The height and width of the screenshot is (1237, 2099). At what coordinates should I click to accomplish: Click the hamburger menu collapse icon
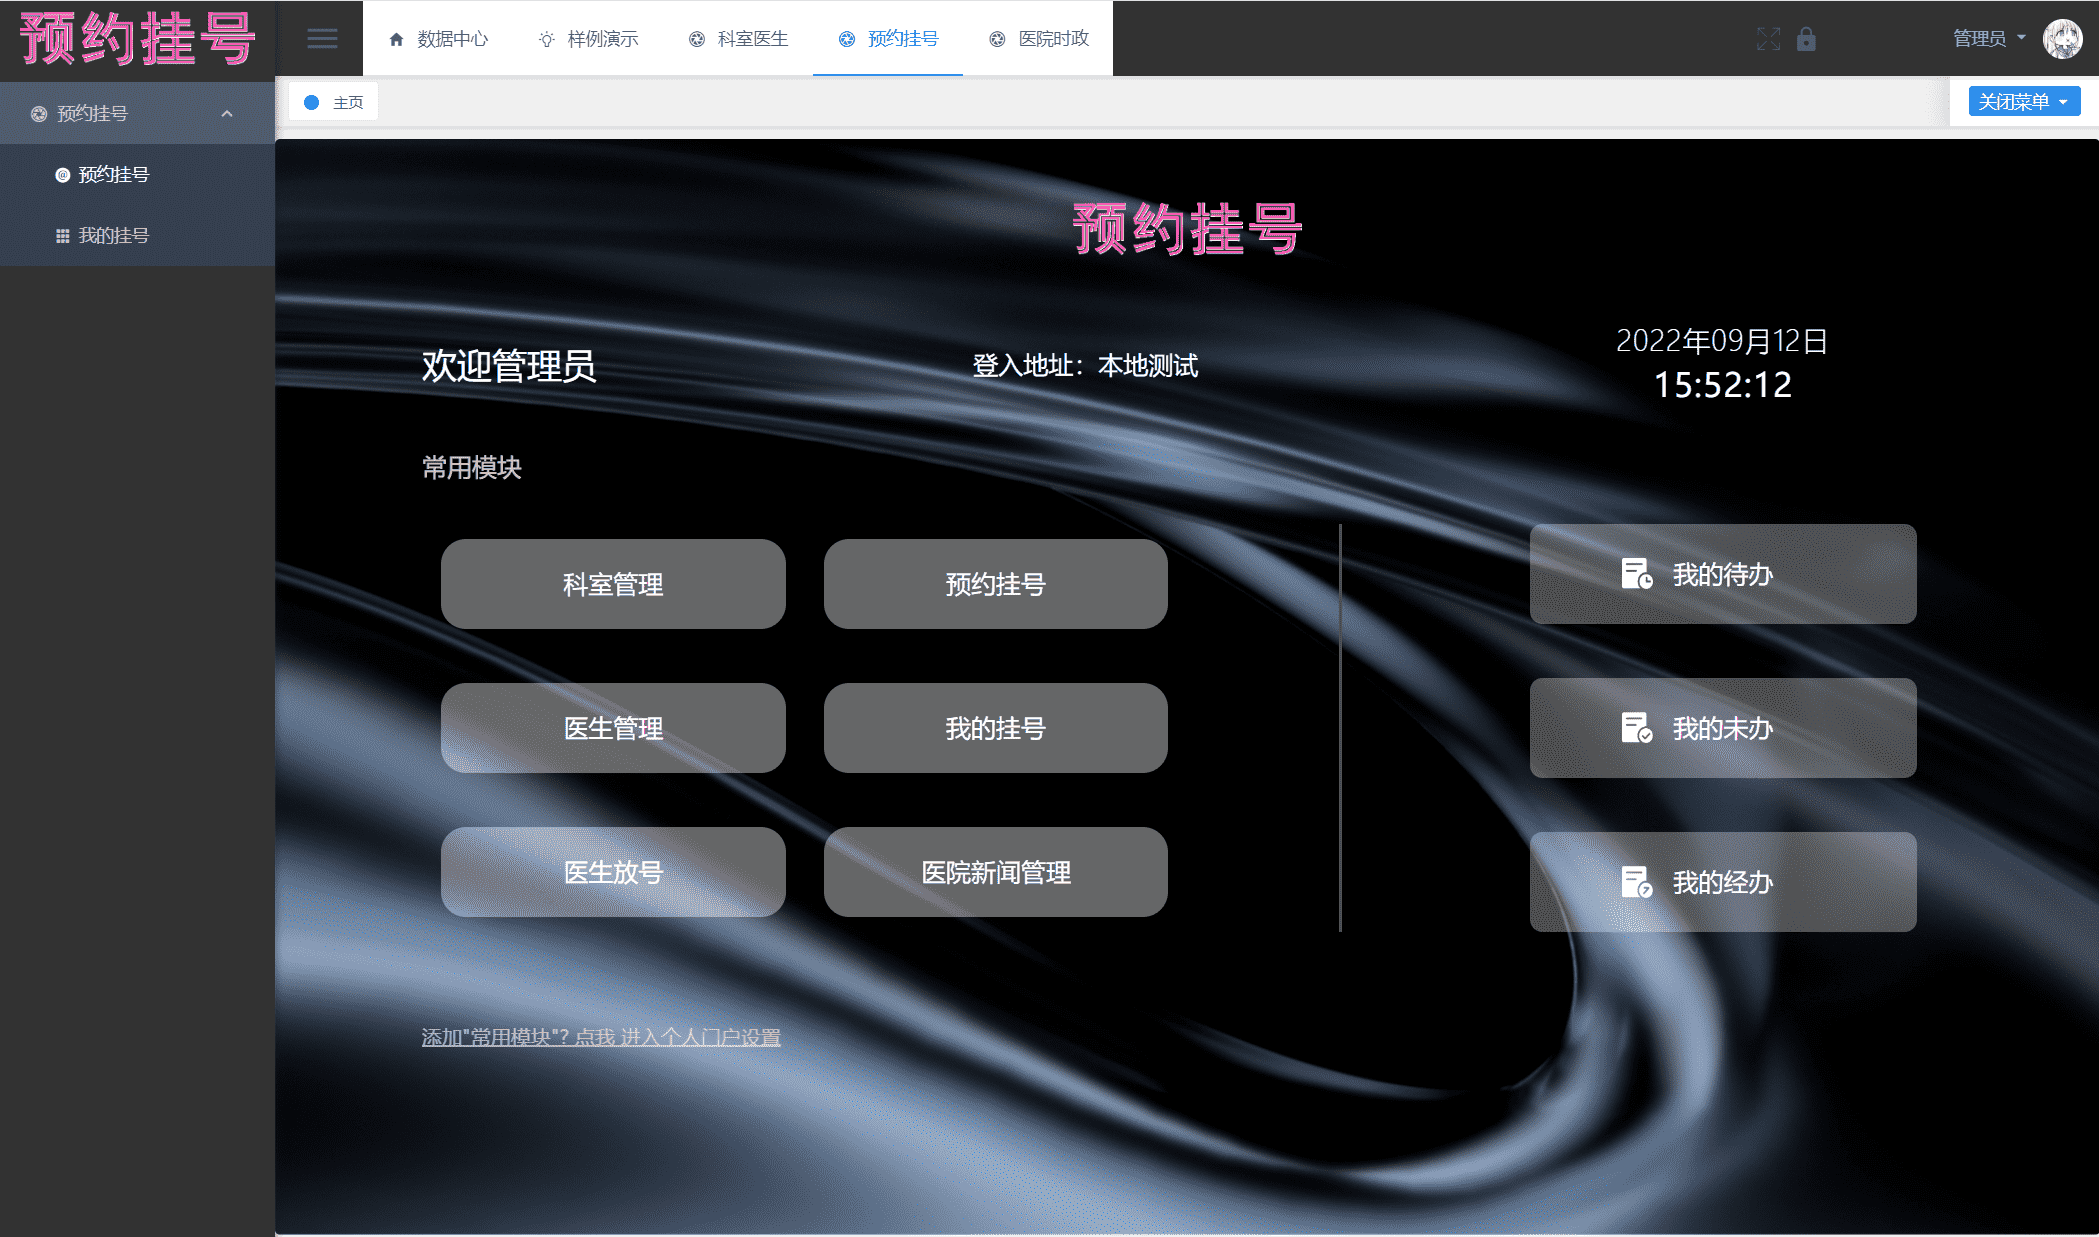coord(321,39)
